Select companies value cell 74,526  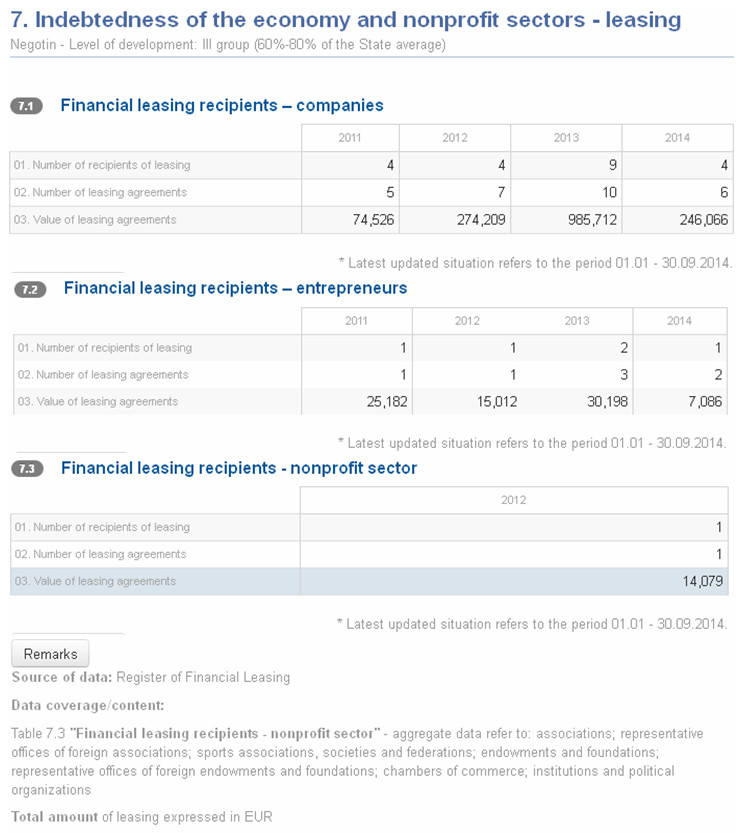[x=350, y=220]
